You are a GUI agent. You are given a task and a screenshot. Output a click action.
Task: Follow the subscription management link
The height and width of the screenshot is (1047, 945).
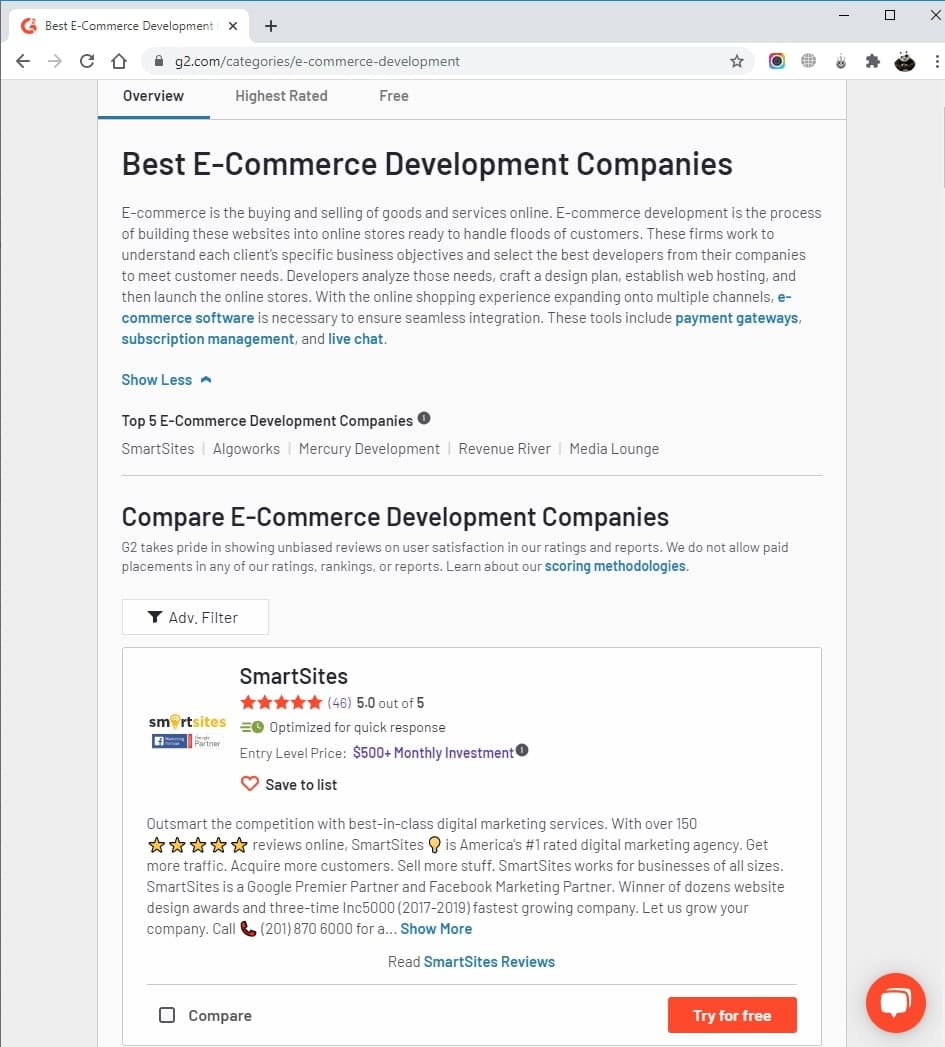point(208,339)
